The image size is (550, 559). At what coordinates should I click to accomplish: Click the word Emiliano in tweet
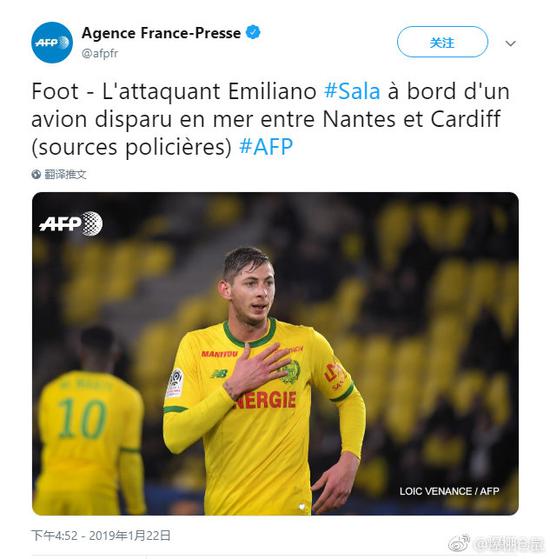272,91
